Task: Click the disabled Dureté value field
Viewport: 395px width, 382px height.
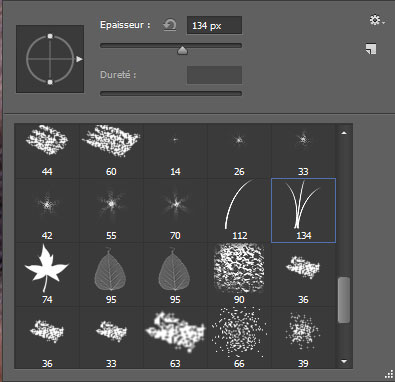Action: click(214, 75)
